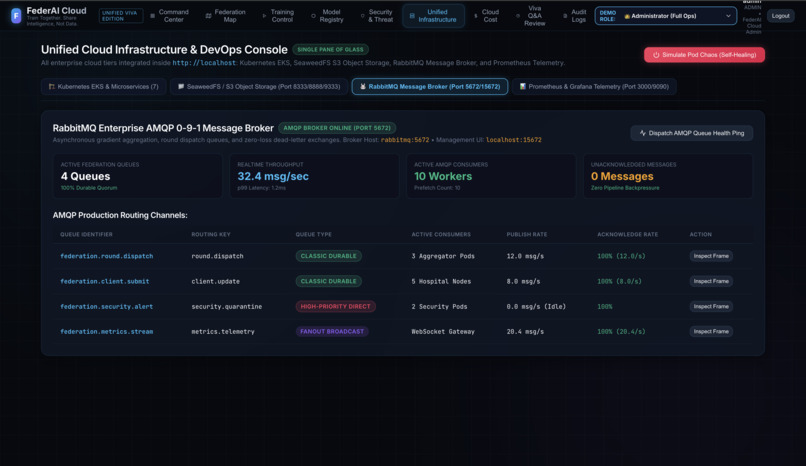Click the SeaweedFS tab storage icon

181,87
